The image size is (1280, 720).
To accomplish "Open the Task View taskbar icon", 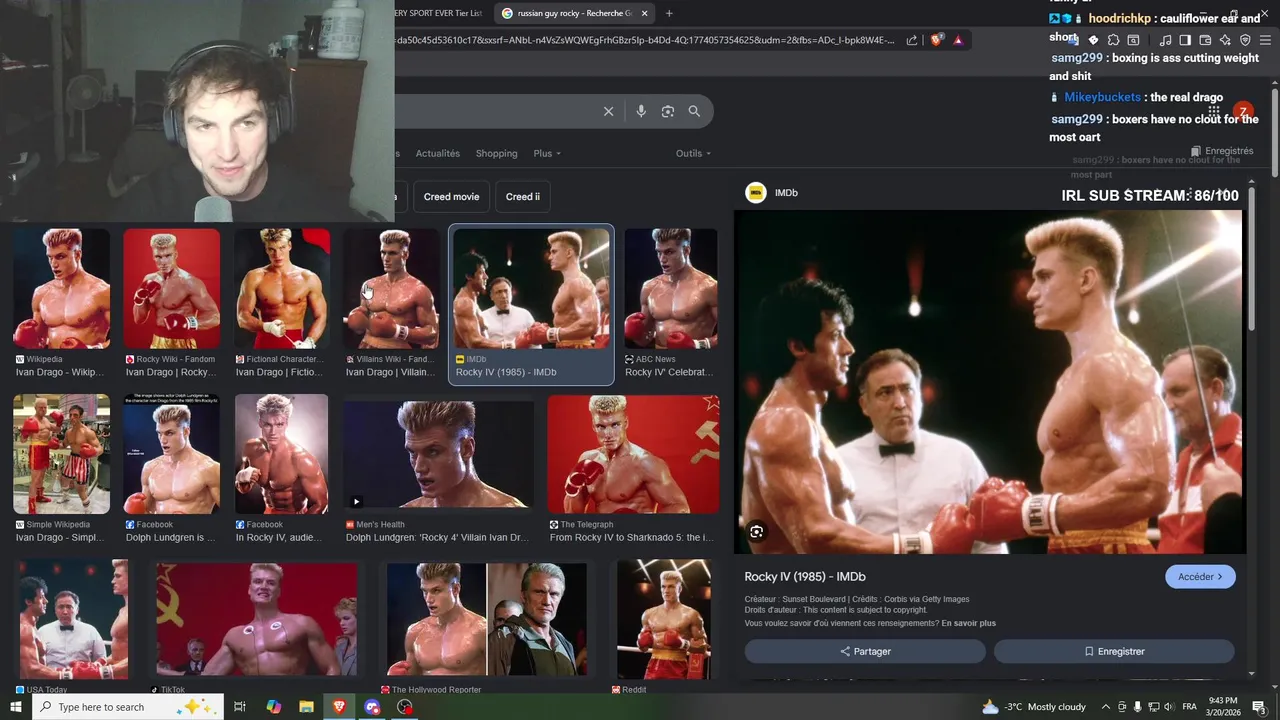I will (x=240, y=707).
